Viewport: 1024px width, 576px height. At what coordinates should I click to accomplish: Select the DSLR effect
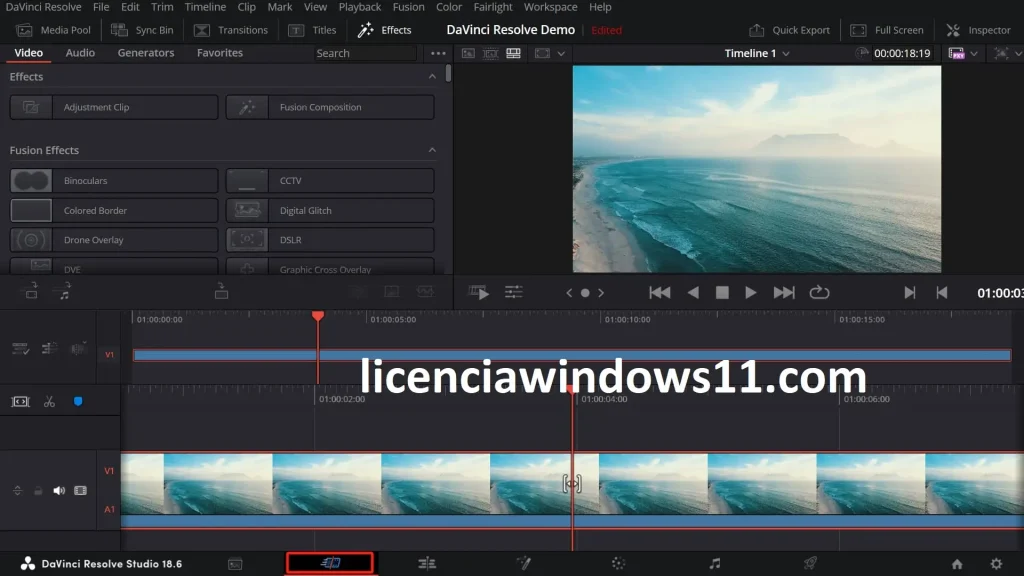(330, 240)
